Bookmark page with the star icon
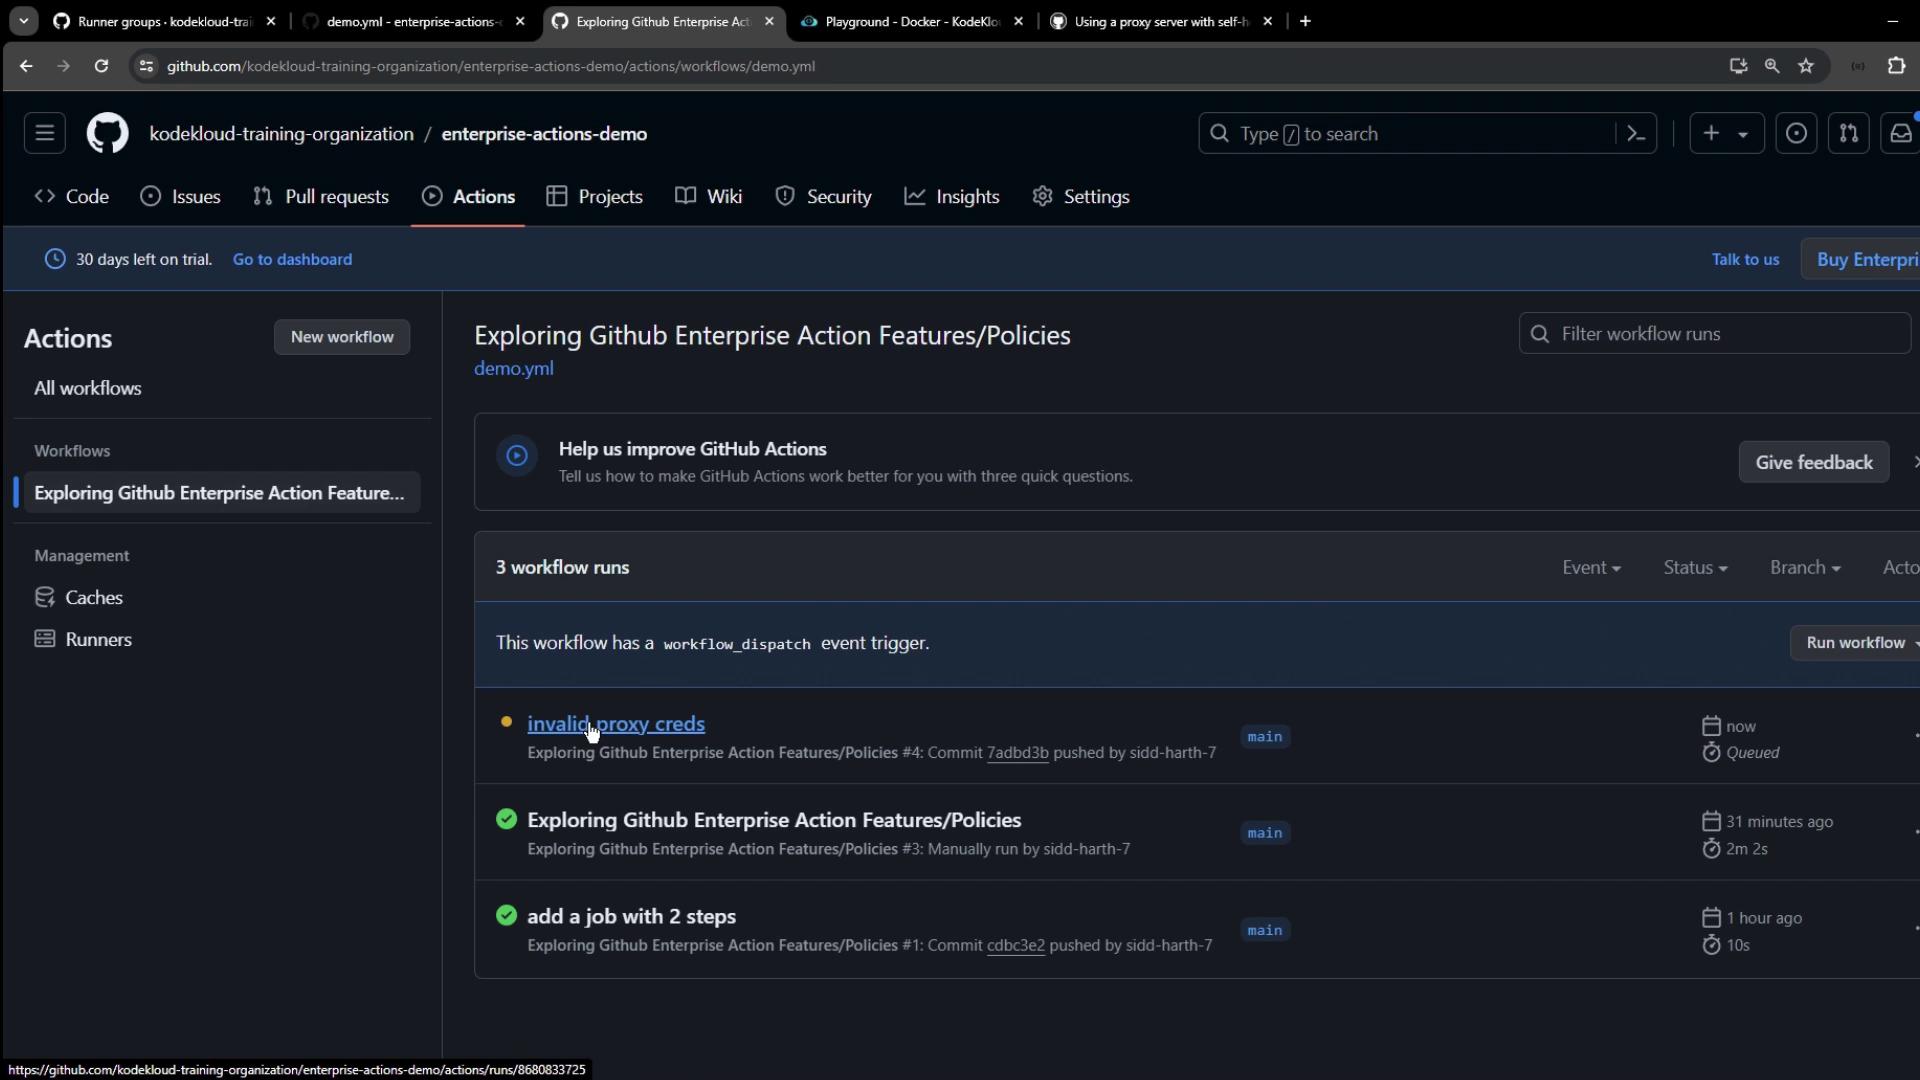Viewport: 1920px width, 1080px height. pyautogui.click(x=1806, y=66)
